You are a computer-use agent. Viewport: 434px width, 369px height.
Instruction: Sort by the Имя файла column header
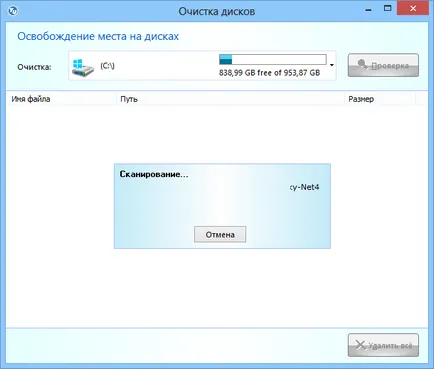[x=62, y=99]
